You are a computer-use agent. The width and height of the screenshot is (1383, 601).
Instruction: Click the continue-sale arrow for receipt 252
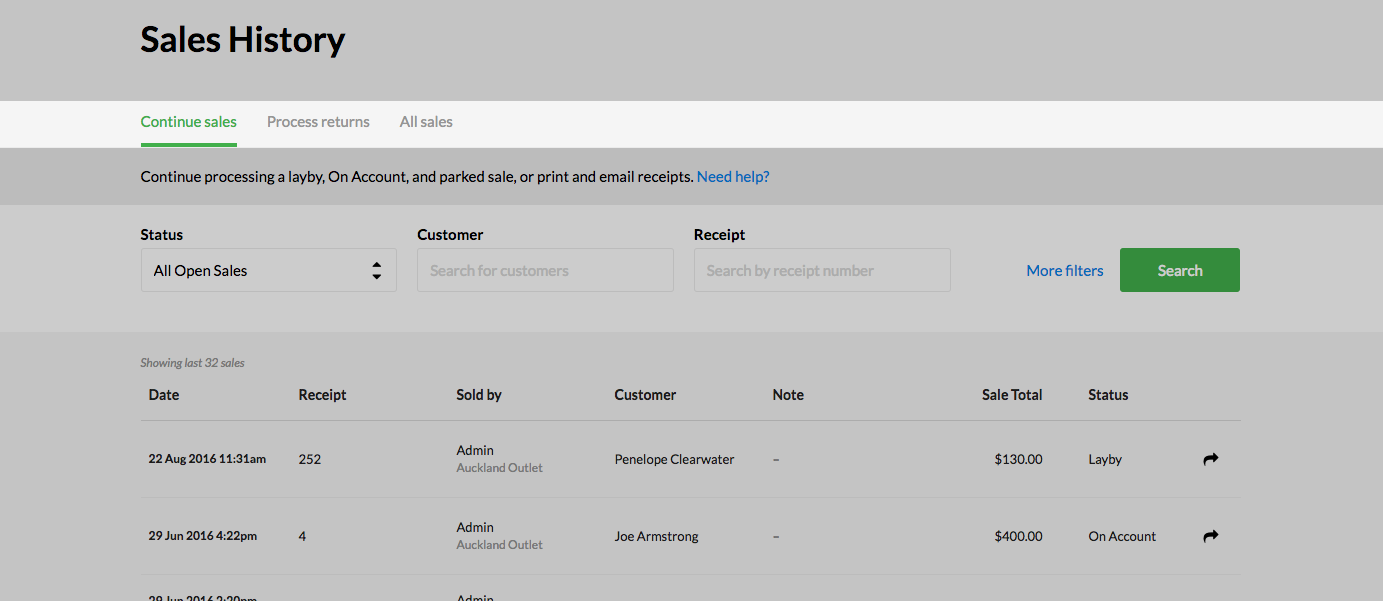(x=1210, y=459)
